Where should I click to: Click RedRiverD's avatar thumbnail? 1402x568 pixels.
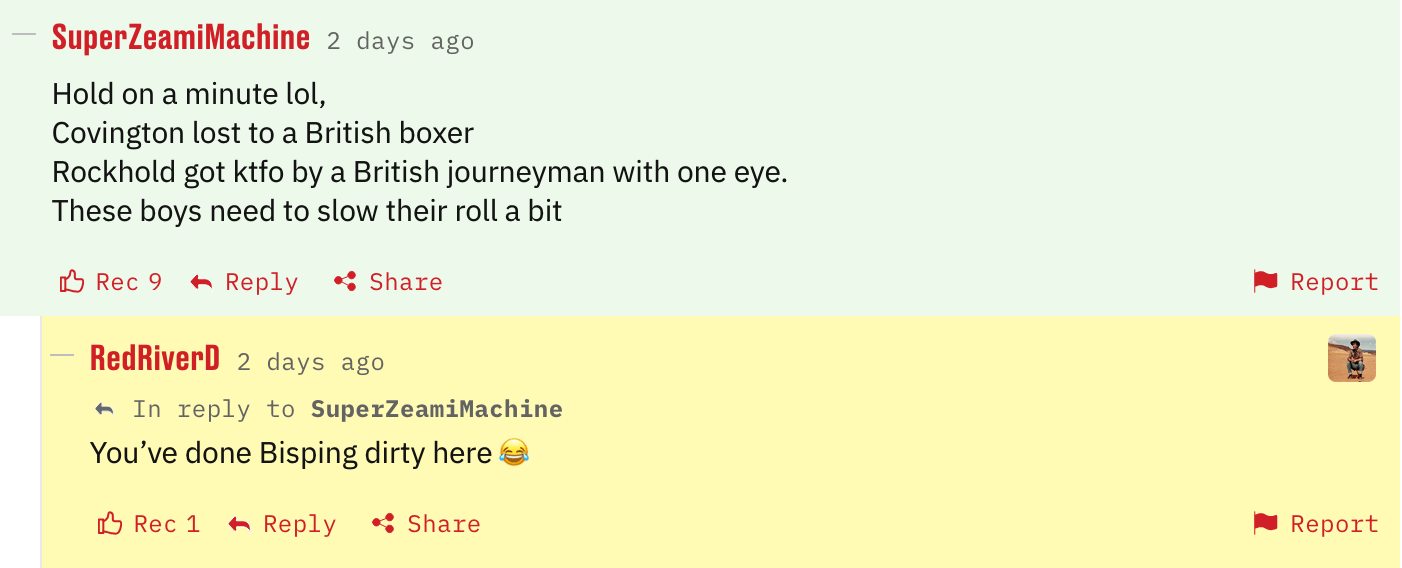coord(1351,358)
